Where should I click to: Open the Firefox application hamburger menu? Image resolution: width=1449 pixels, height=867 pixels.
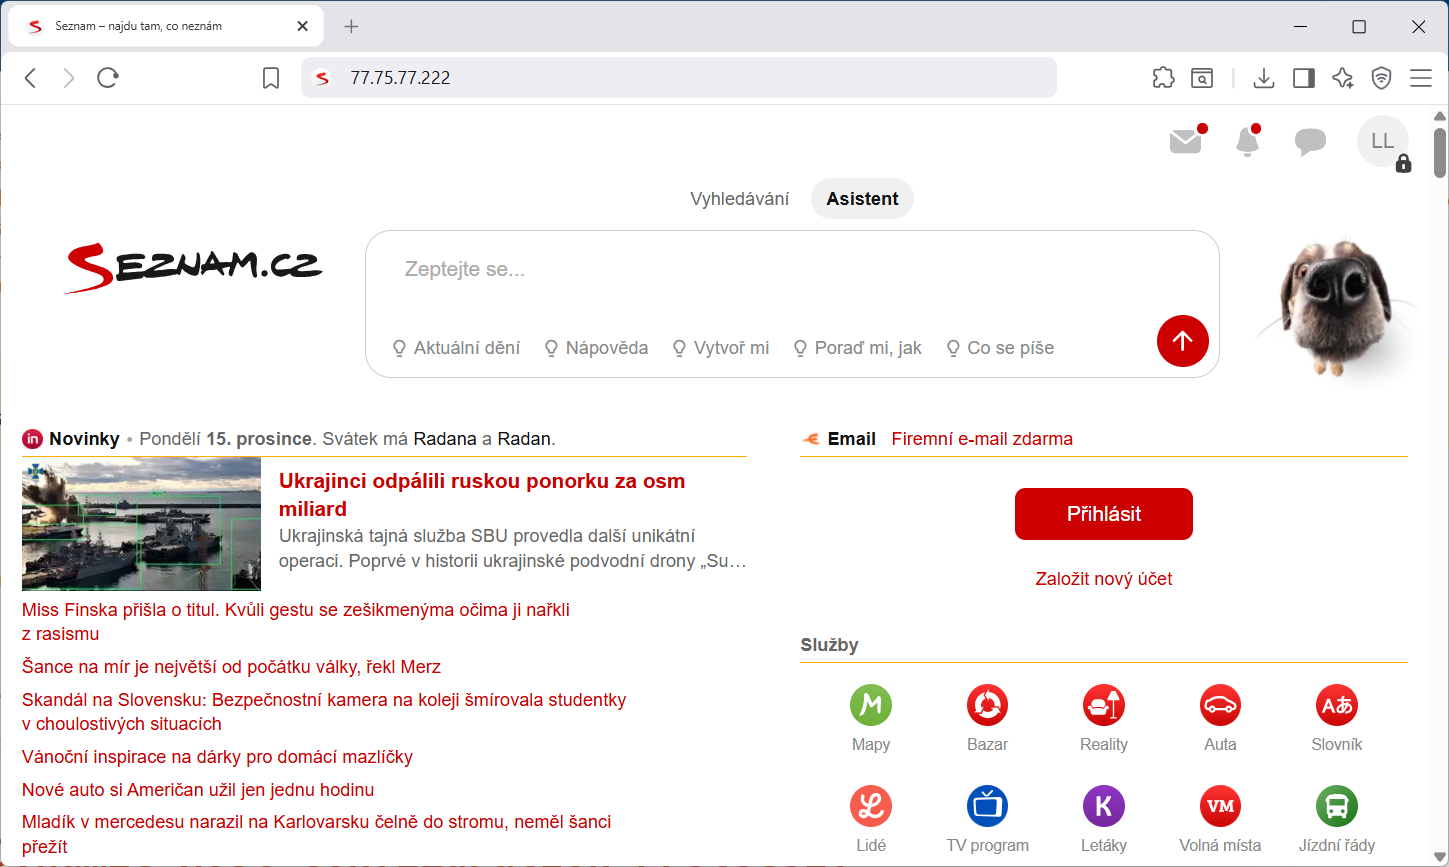(1421, 77)
